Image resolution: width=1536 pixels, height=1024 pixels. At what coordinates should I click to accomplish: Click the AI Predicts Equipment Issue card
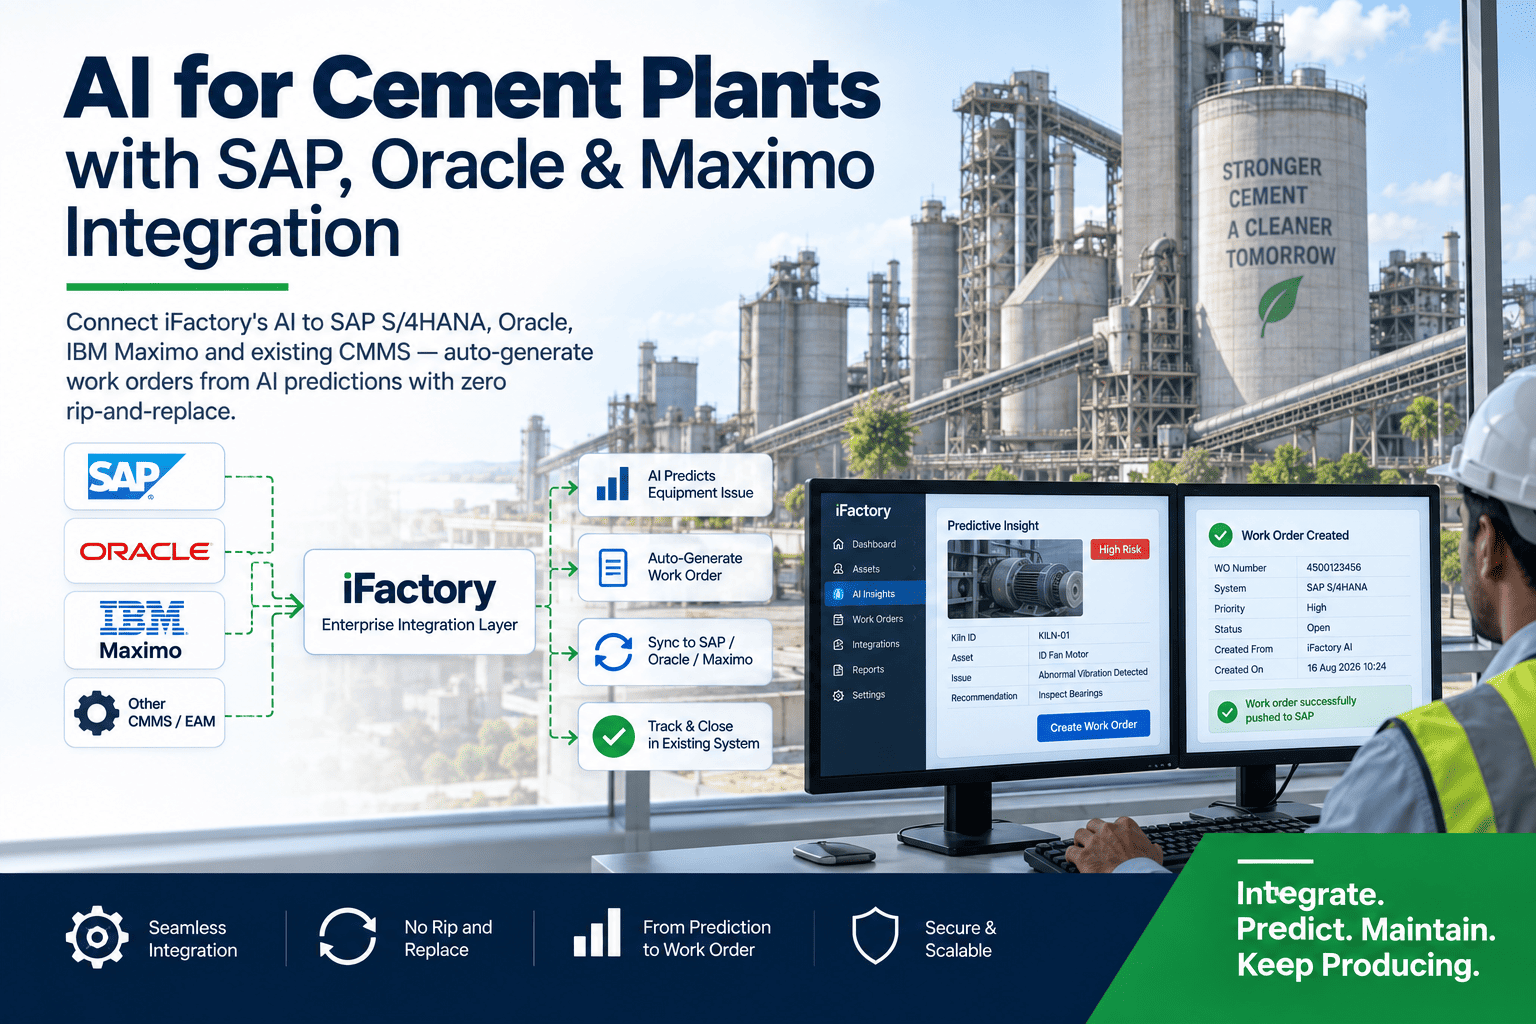(x=675, y=485)
